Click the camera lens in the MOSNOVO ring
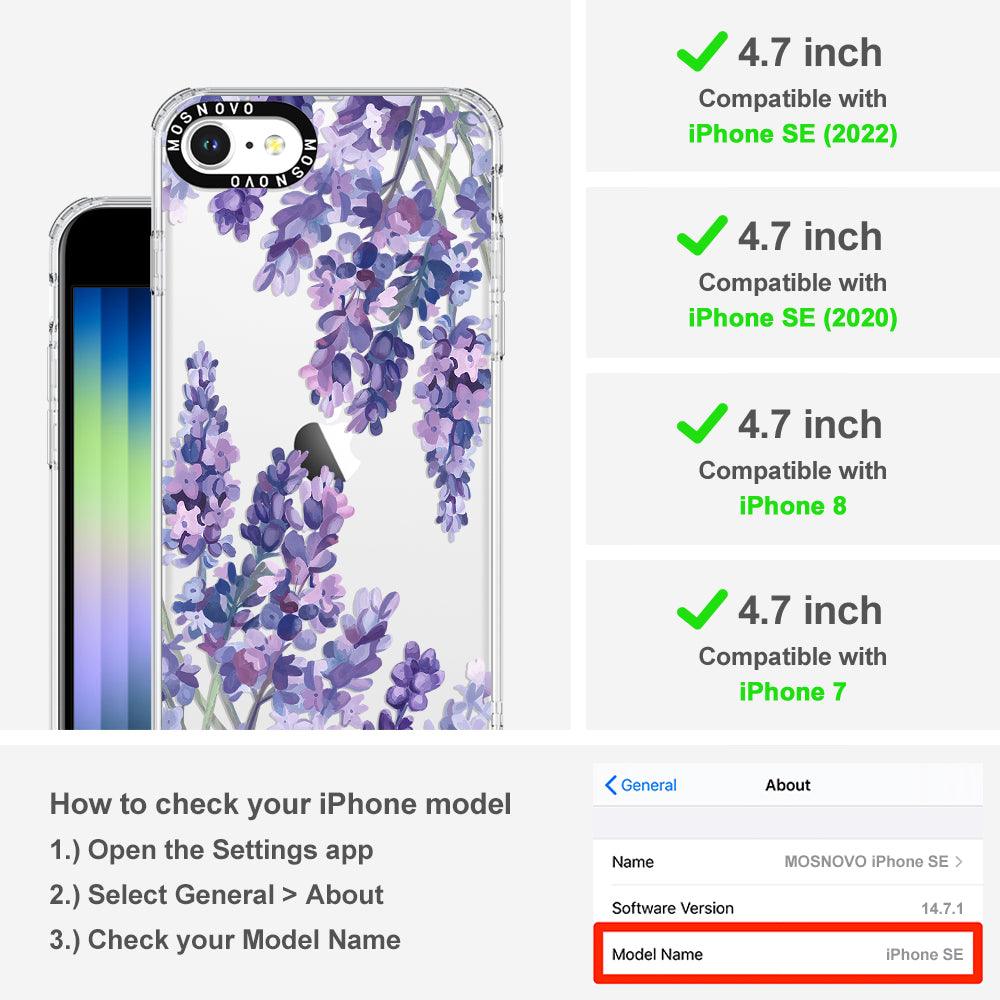Image resolution: width=1000 pixels, height=1000 pixels. pyautogui.click(x=209, y=145)
